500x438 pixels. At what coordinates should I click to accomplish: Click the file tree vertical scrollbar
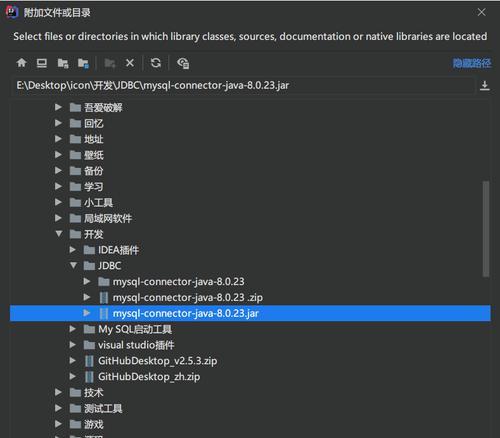[x=486, y=229]
